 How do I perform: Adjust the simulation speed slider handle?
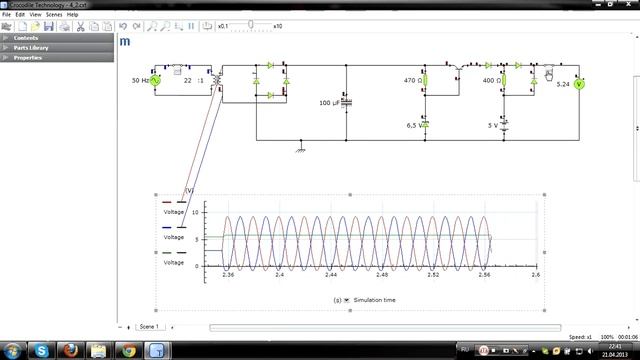[251, 25]
